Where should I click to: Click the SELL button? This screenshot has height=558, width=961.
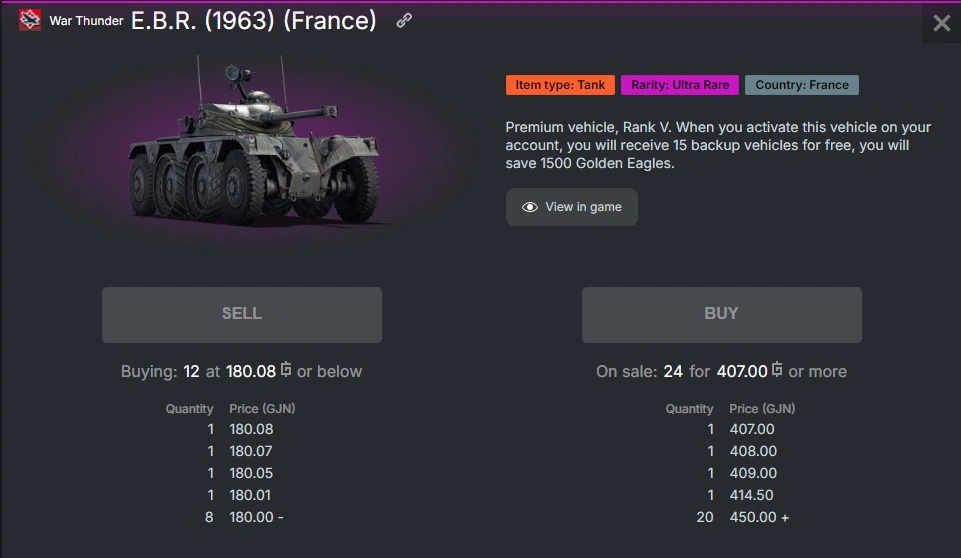click(x=242, y=314)
